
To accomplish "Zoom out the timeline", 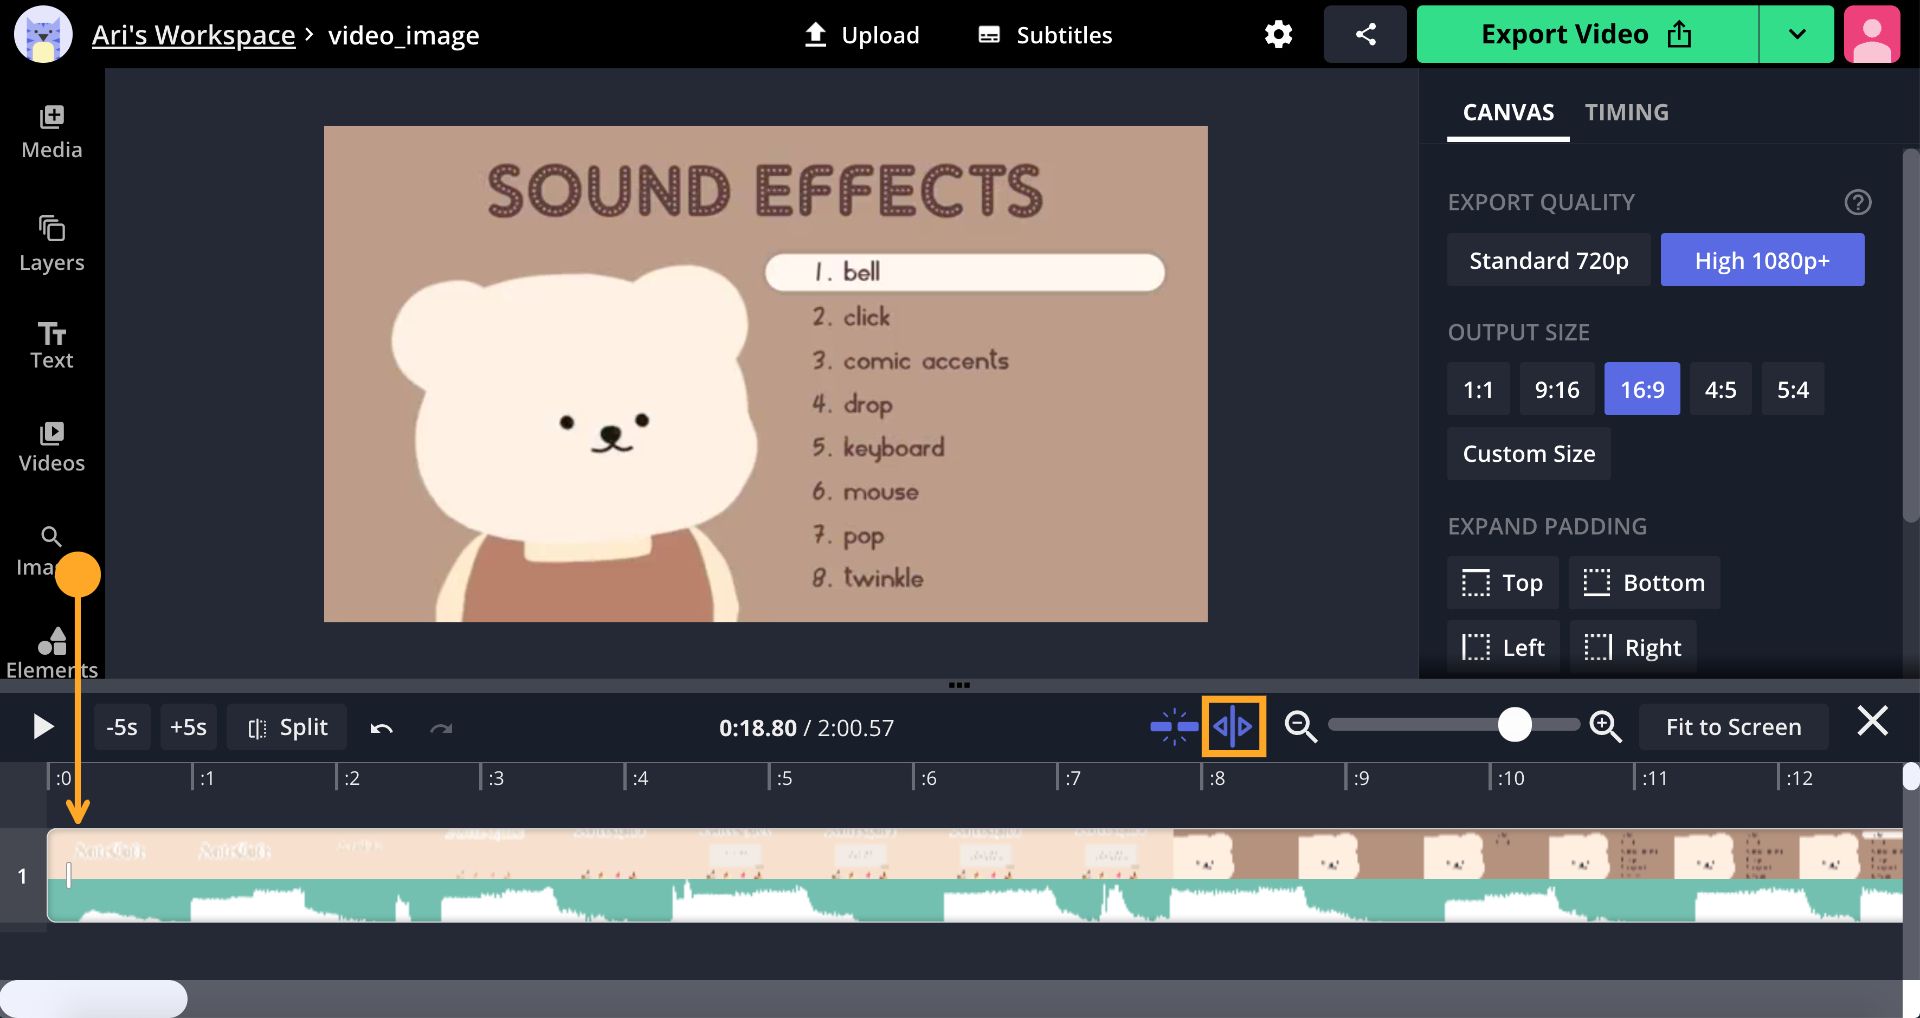I will [1300, 727].
